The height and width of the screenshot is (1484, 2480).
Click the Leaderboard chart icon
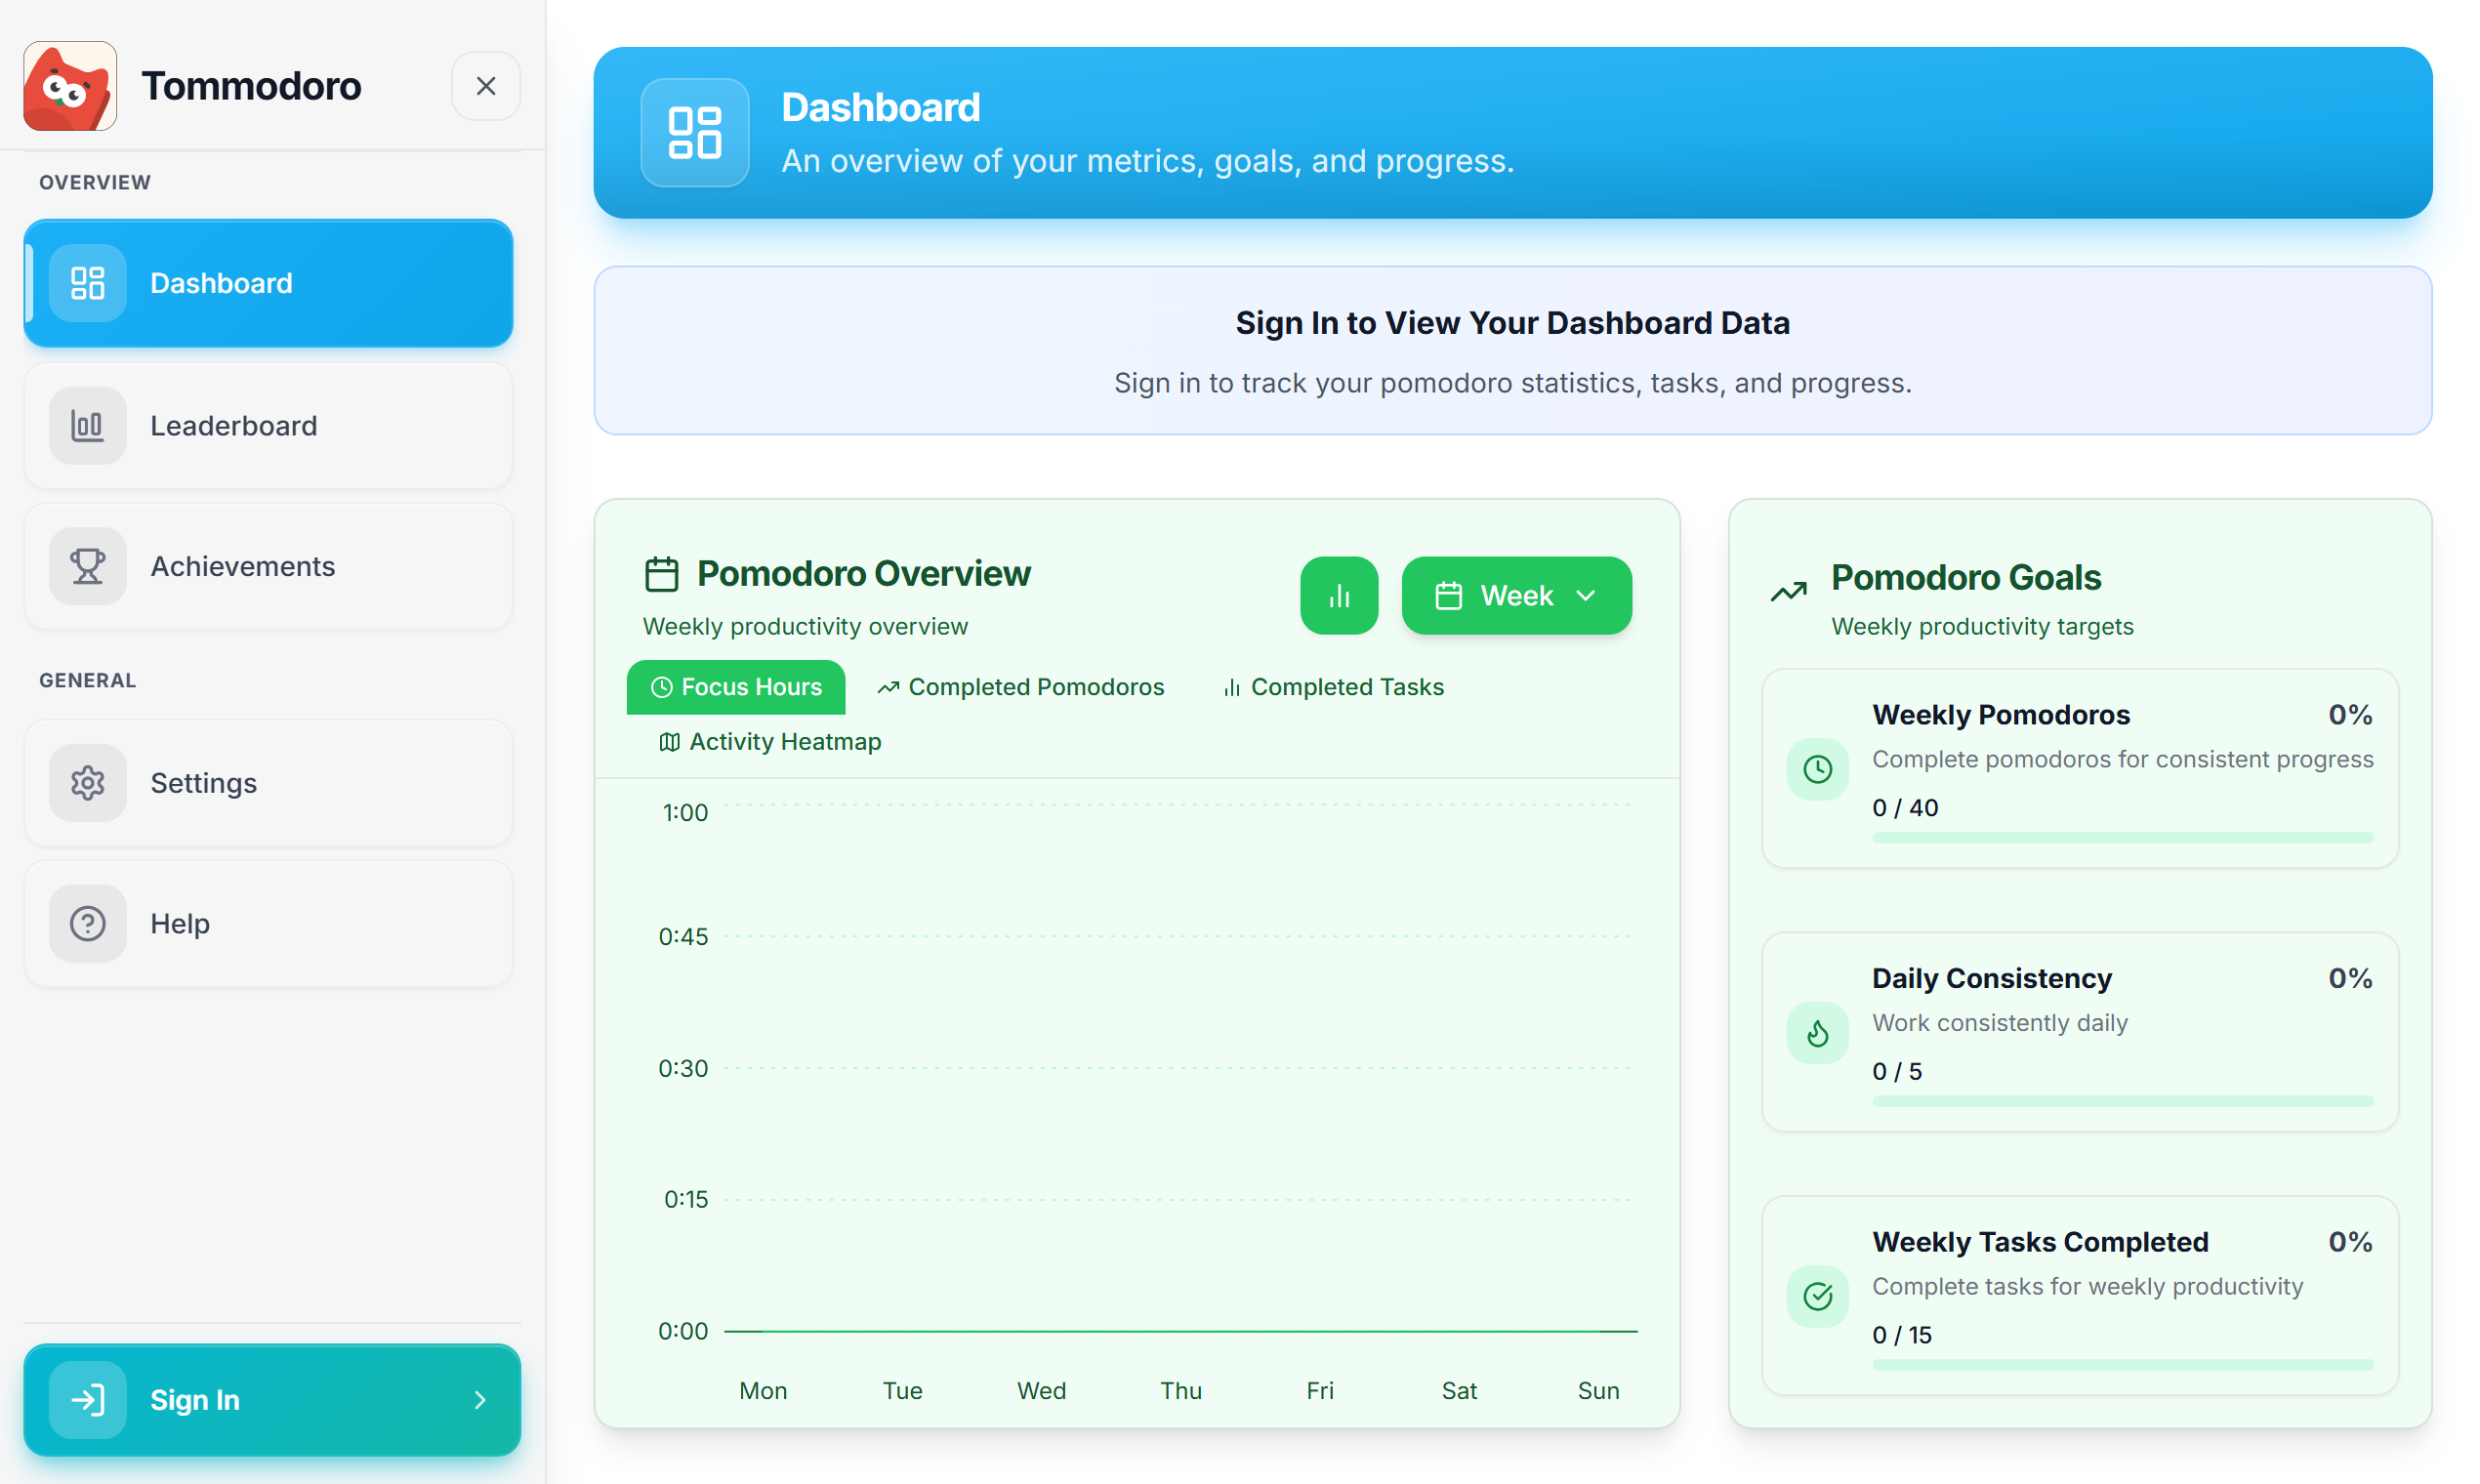pos(87,425)
